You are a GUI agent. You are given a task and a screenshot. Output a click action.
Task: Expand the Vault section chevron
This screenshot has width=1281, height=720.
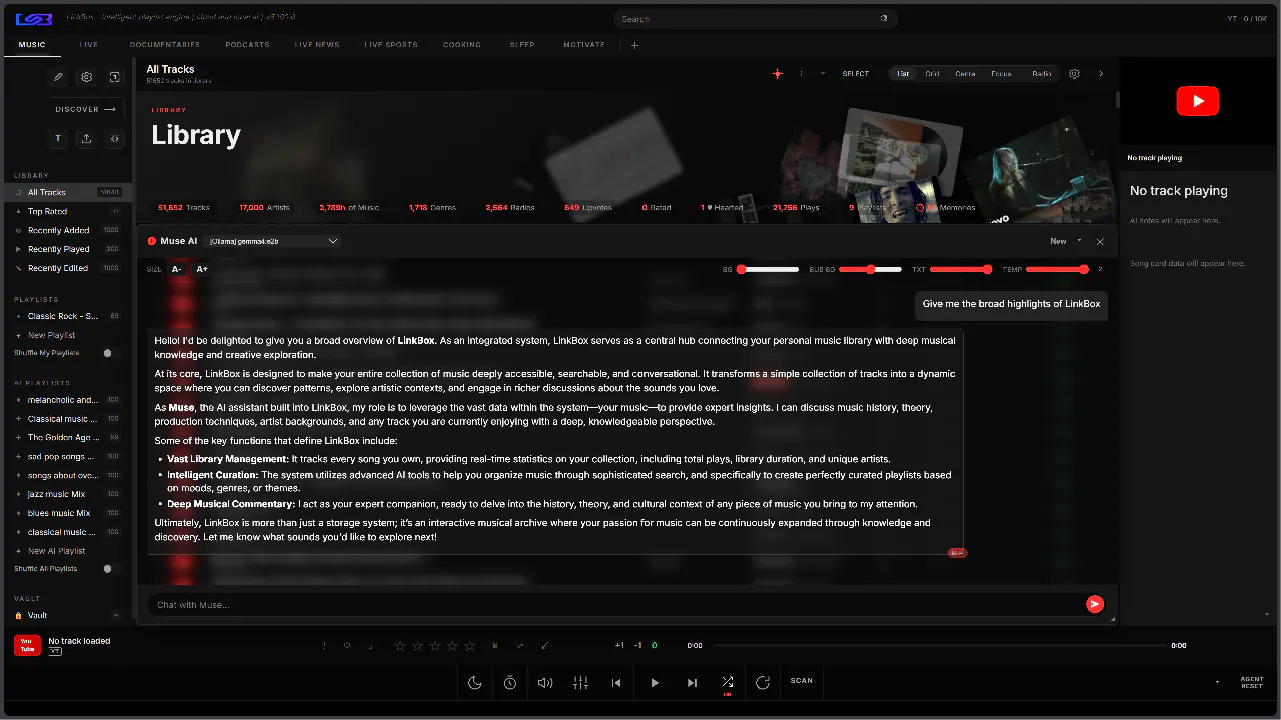[116, 615]
